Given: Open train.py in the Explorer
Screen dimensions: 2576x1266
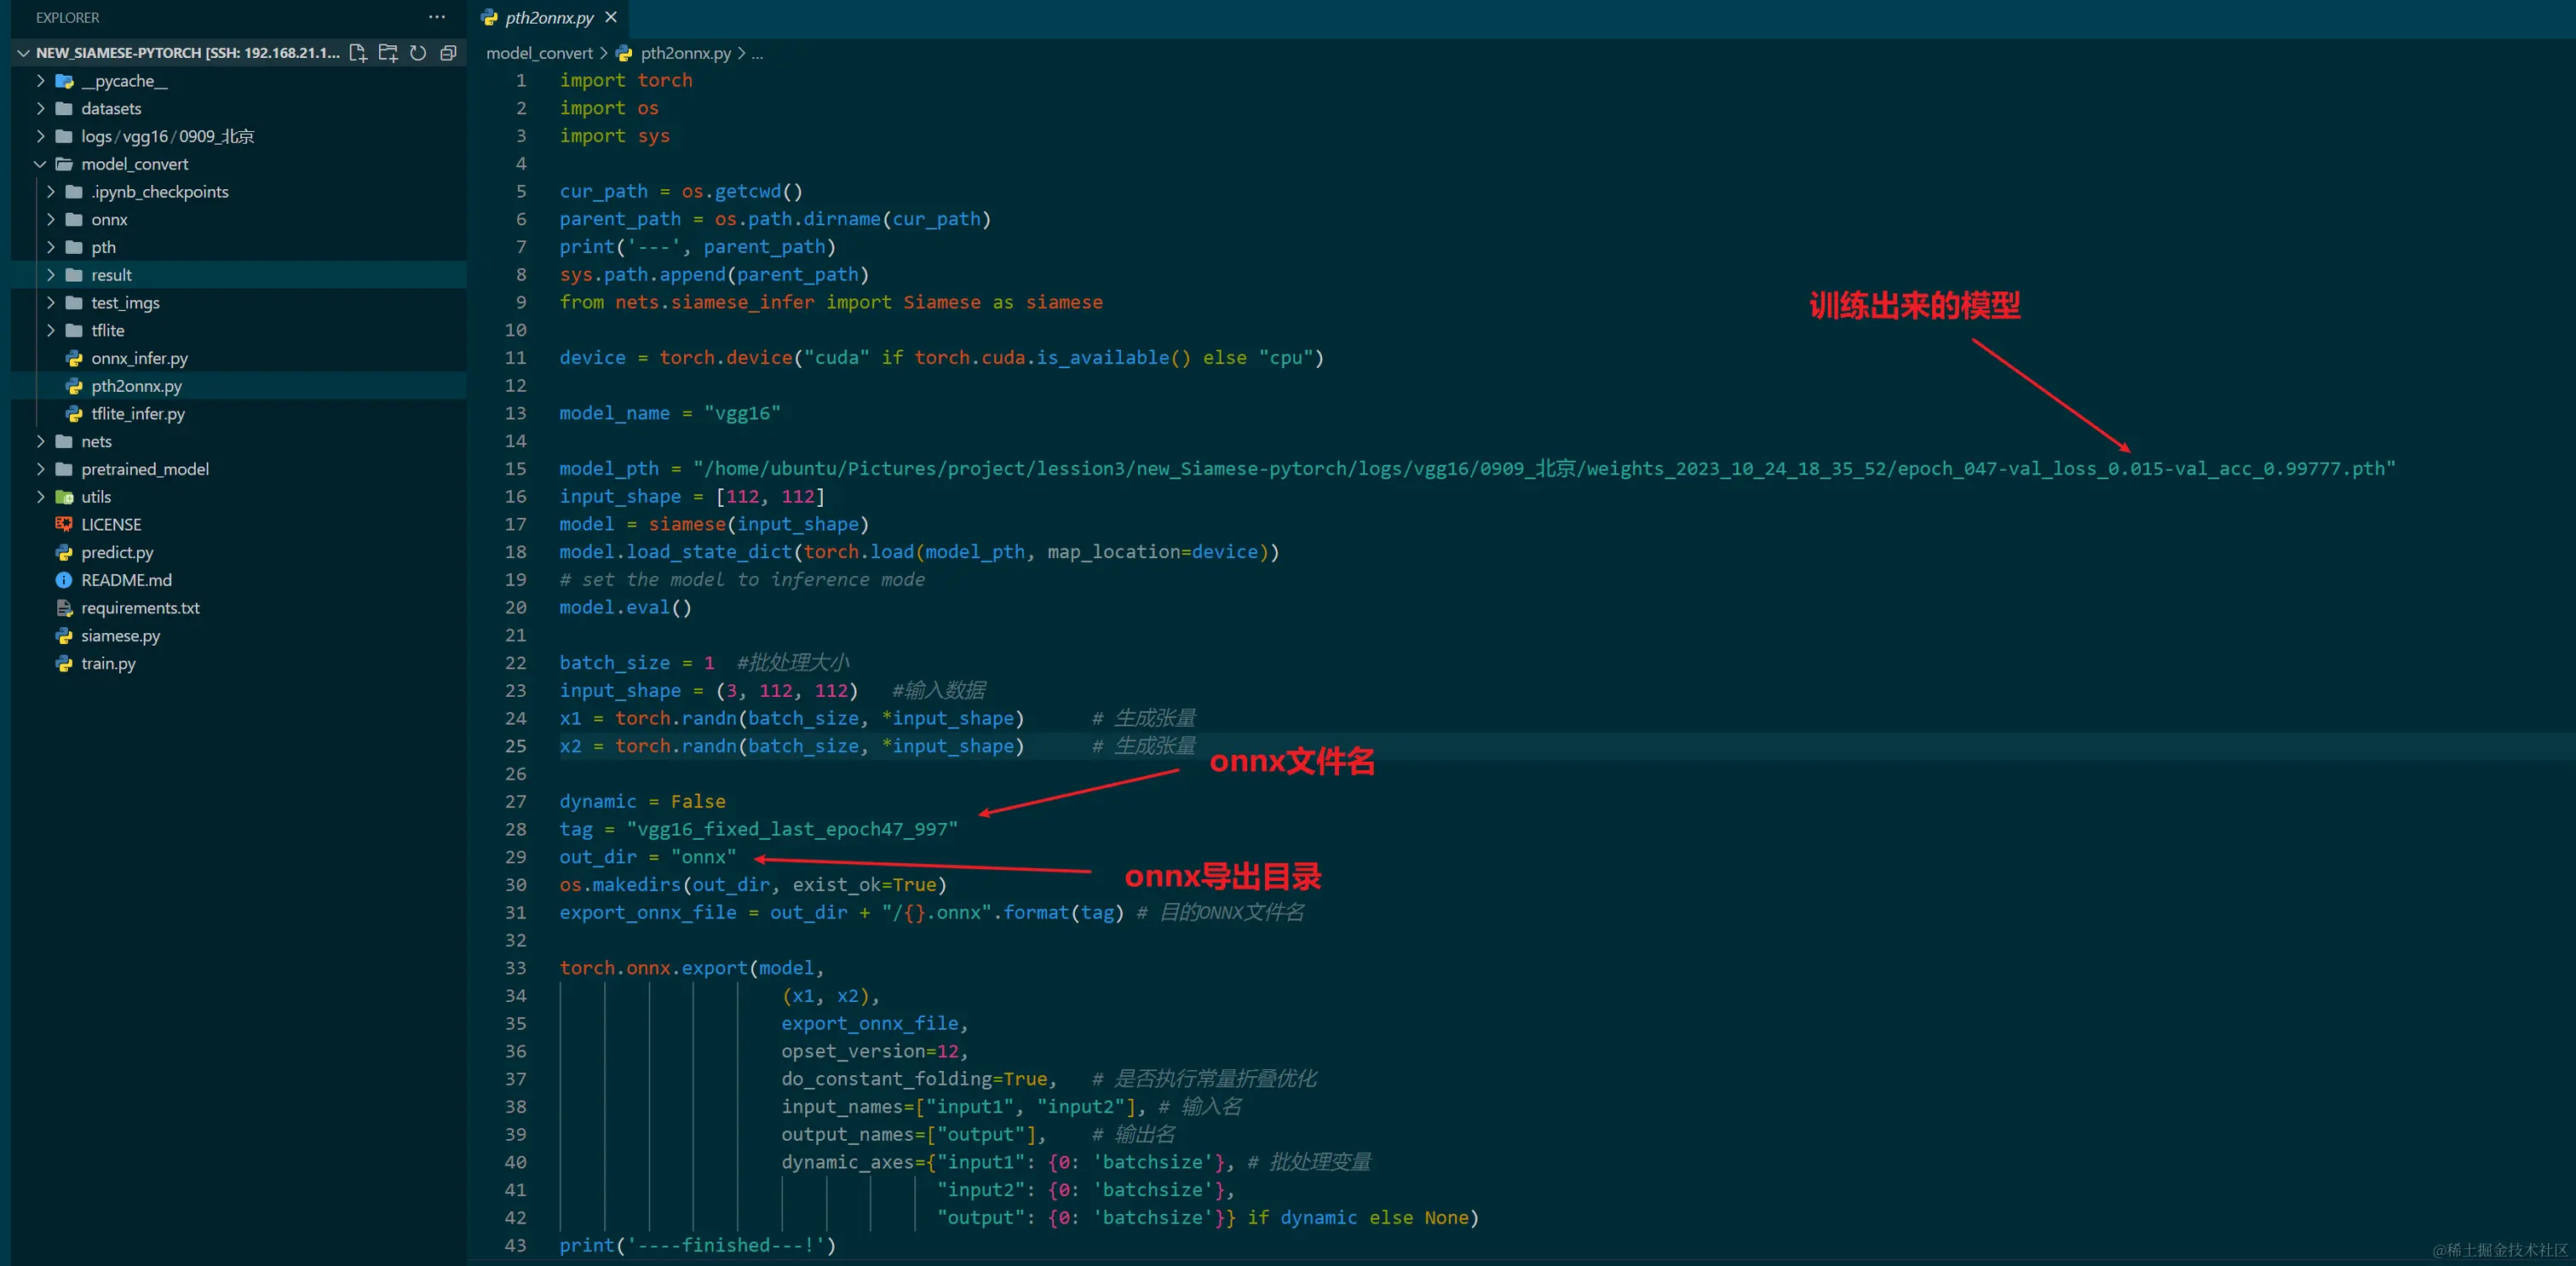Looking at the screenshot, I should click(108, 663).
